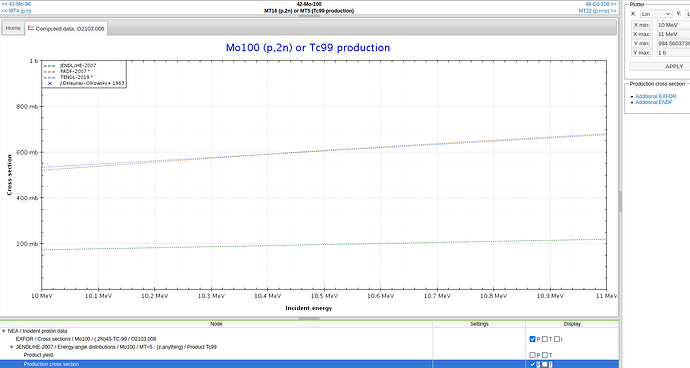This screenshot has height=368, width=690.
Task: Open the X axis Lin scale dropdown
Action: coord(656,14)
